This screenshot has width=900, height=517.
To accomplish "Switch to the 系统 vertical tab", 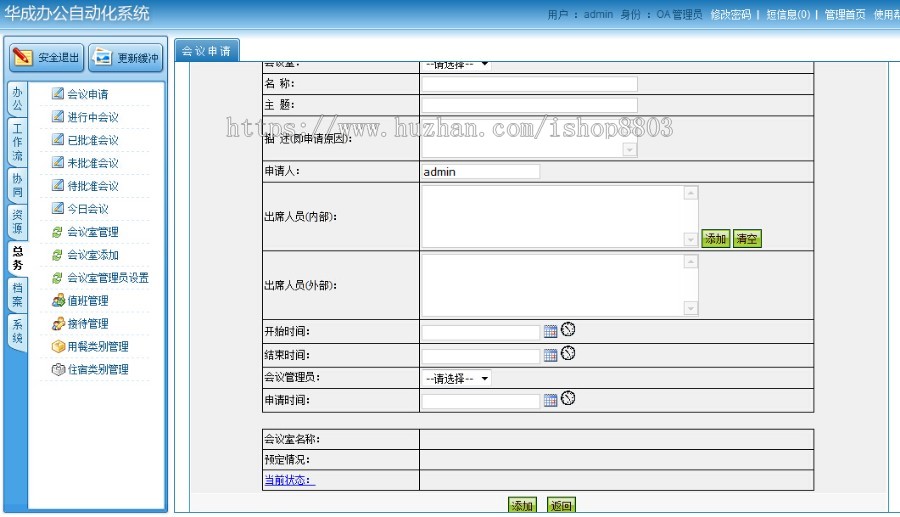I will tap(17, 331).
